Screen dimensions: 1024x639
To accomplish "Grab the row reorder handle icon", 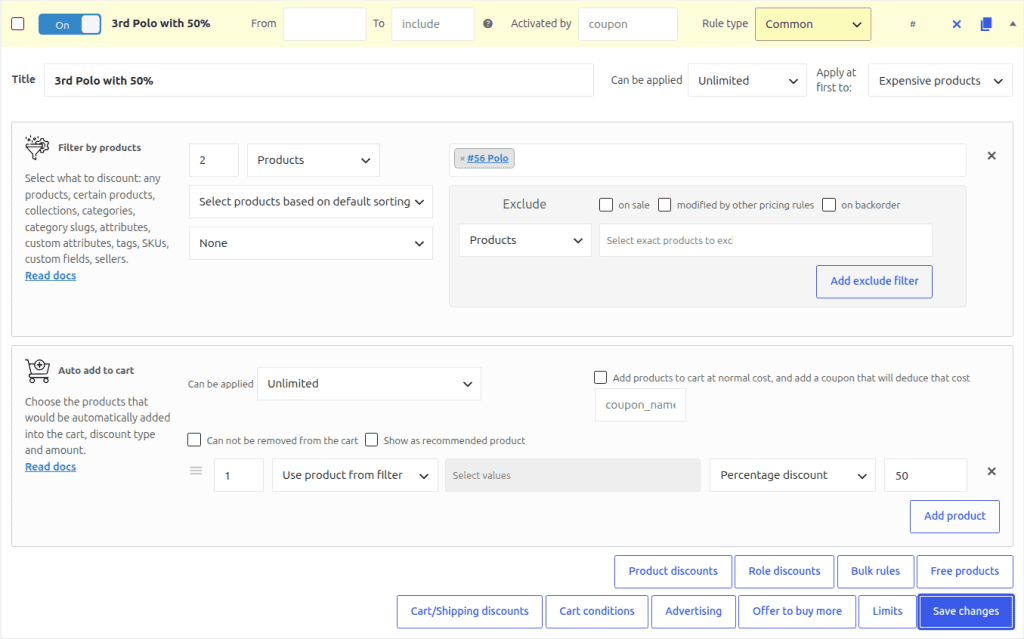I will pos(196,470).
